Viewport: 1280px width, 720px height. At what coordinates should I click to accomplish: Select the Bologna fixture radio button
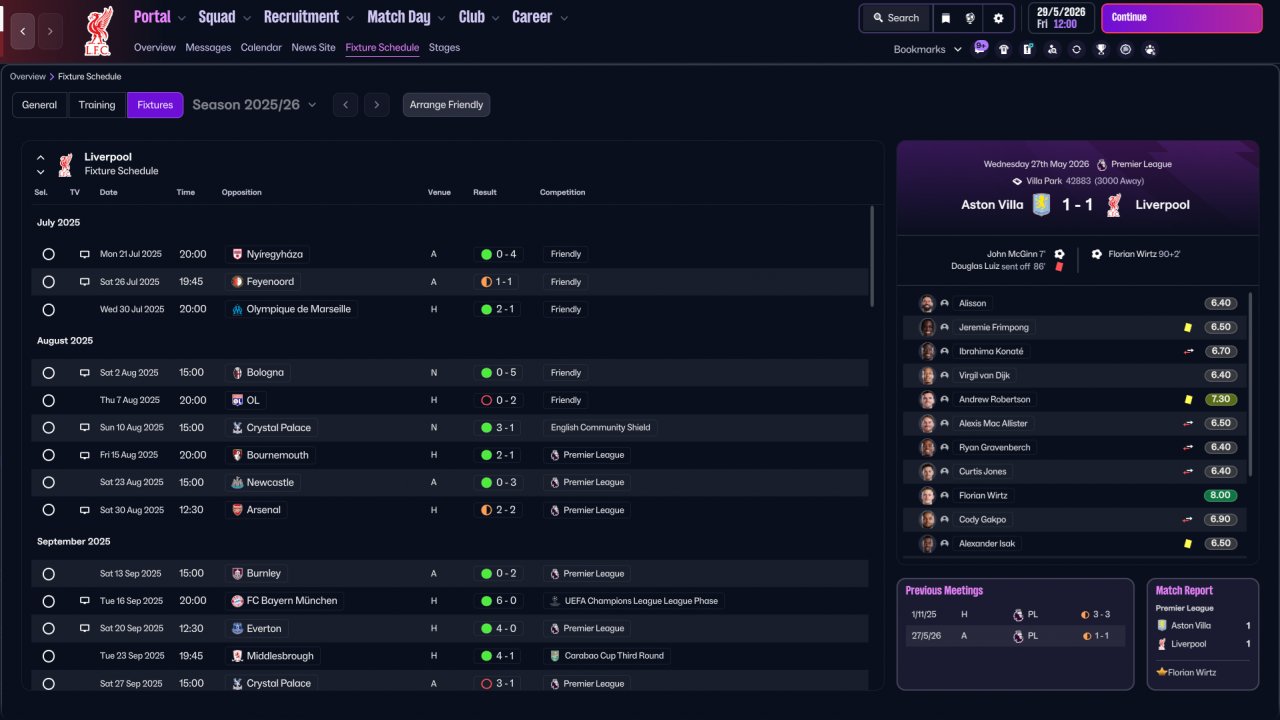point(48,373)
